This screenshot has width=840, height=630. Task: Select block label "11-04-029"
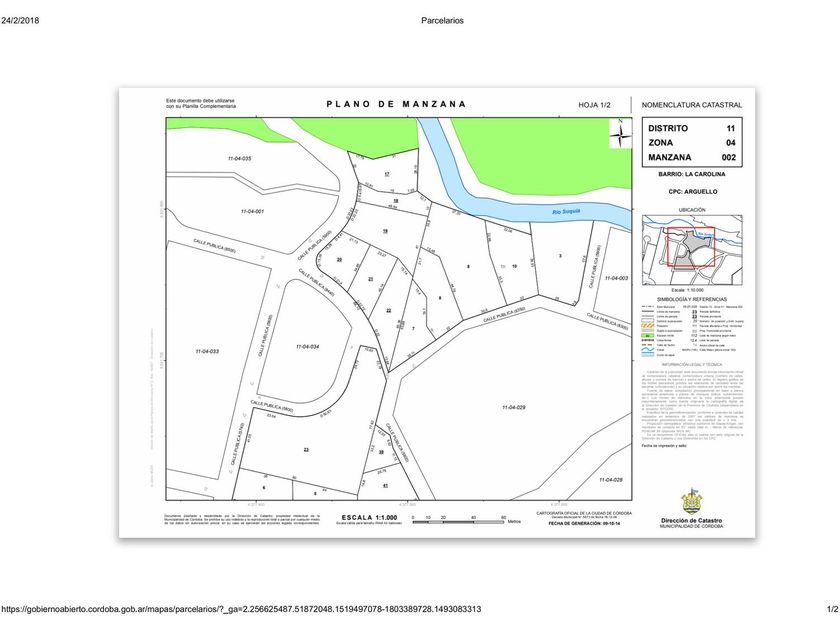pos(514,408)
